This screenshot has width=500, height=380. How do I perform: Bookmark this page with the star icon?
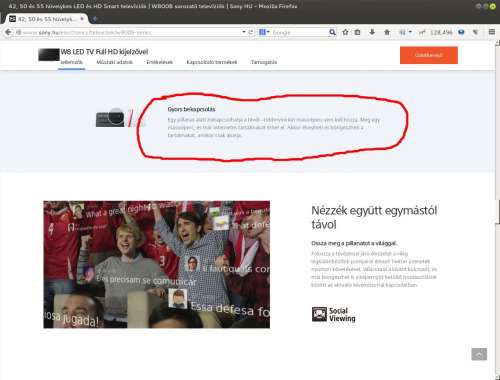point(345,32)
